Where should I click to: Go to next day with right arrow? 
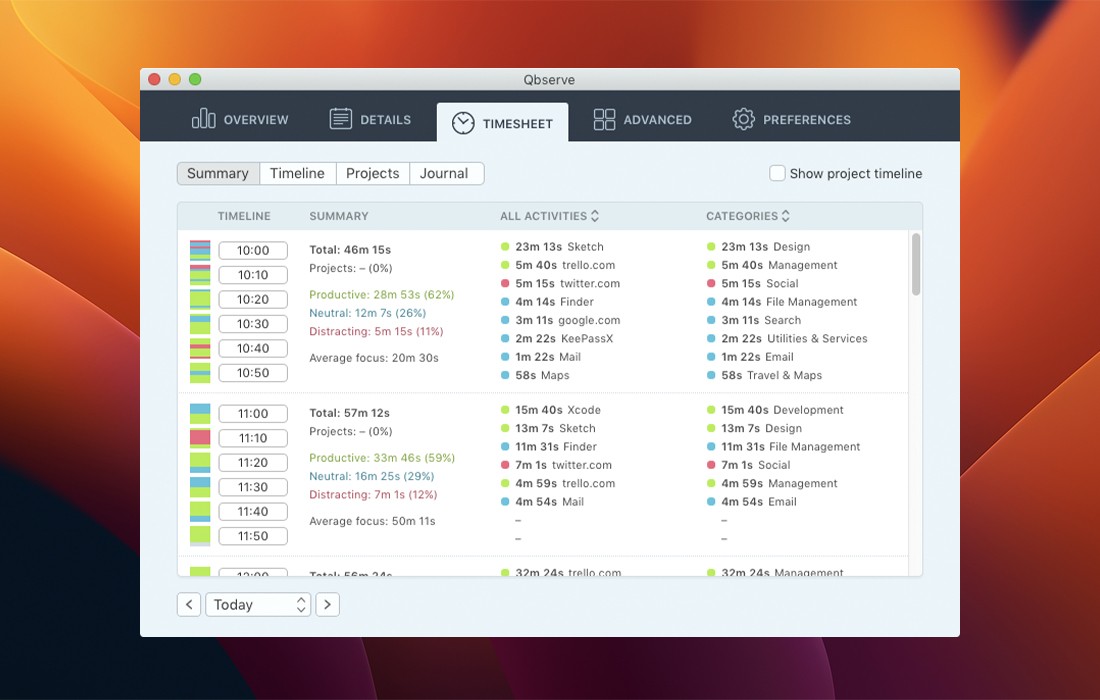pos(328,604)
